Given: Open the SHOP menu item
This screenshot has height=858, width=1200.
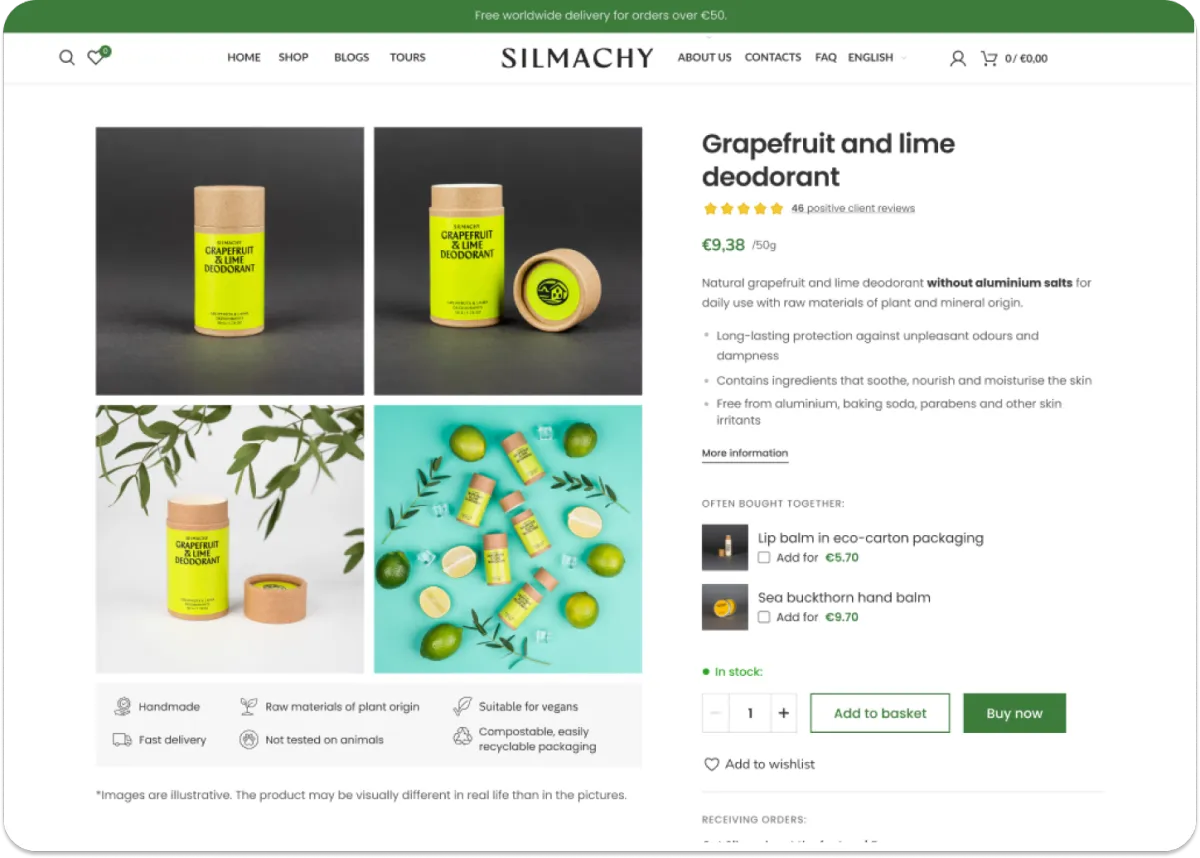Looking at the screenshot, I should tap(293, 58).
